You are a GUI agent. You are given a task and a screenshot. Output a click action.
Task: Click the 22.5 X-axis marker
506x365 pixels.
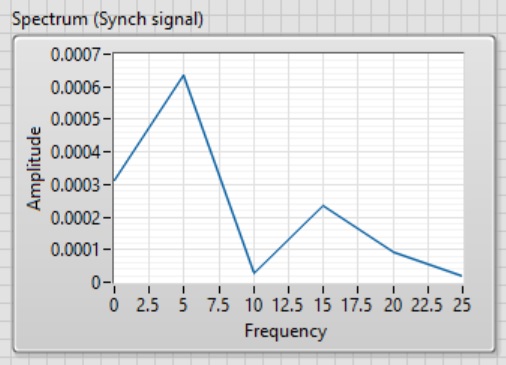pyautogui.click(x=427, y=305)
